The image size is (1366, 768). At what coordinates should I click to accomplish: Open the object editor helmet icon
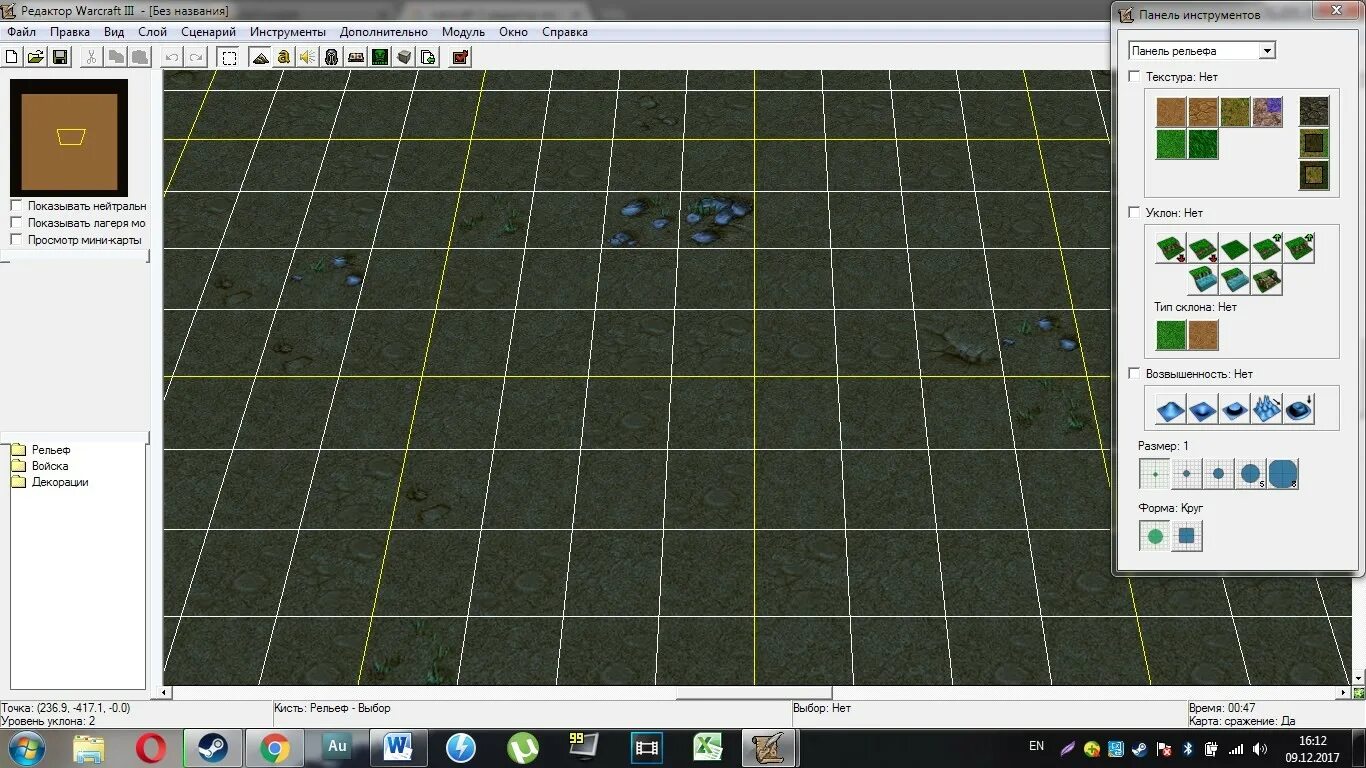(332, 57)
